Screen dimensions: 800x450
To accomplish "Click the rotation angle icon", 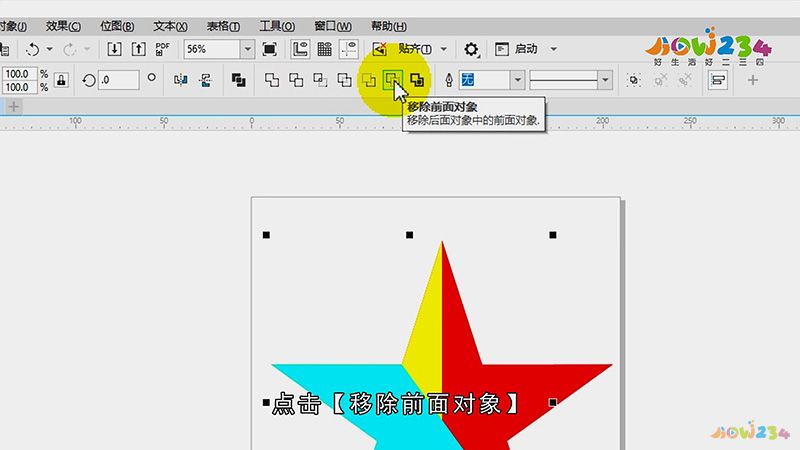I will coord(89,80).
